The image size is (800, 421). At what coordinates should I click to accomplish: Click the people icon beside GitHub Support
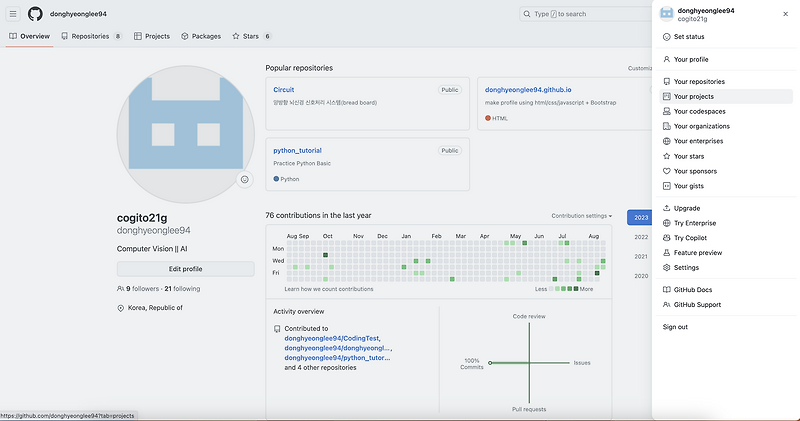pos(666,305)
